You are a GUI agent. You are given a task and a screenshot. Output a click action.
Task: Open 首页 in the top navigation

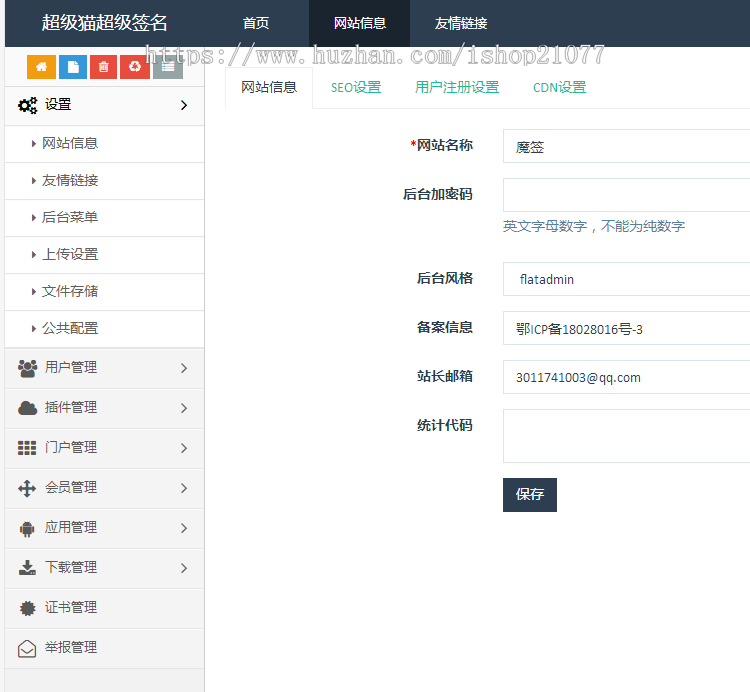coord(256,23)
